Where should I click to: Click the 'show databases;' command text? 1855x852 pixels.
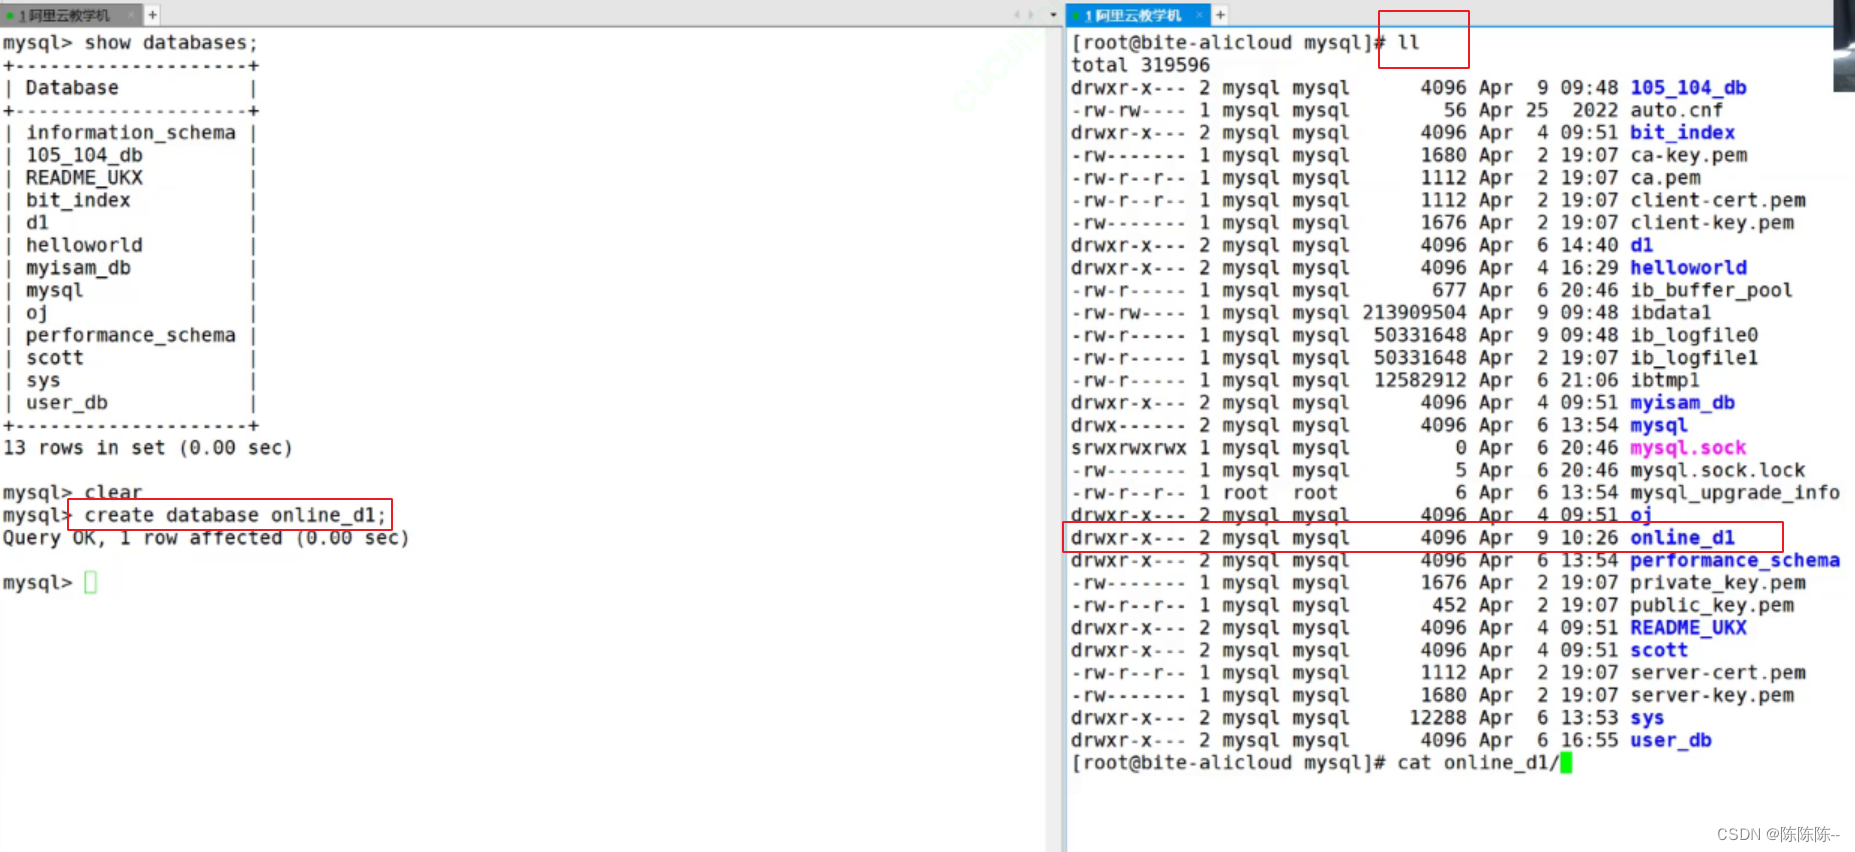coord(171,43)
